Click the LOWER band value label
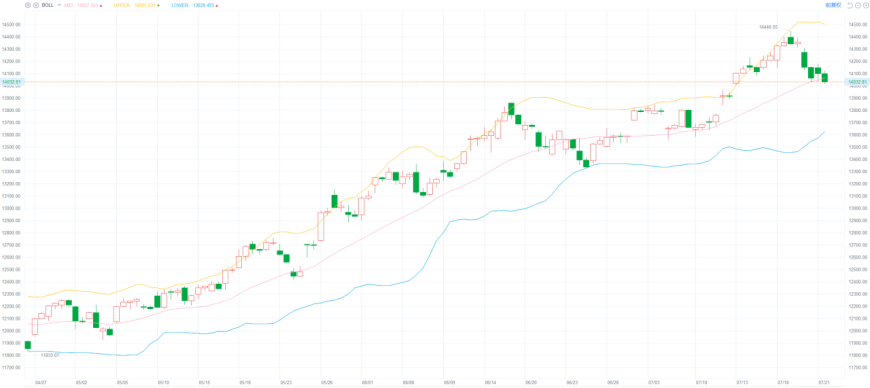 coord(194,4)
